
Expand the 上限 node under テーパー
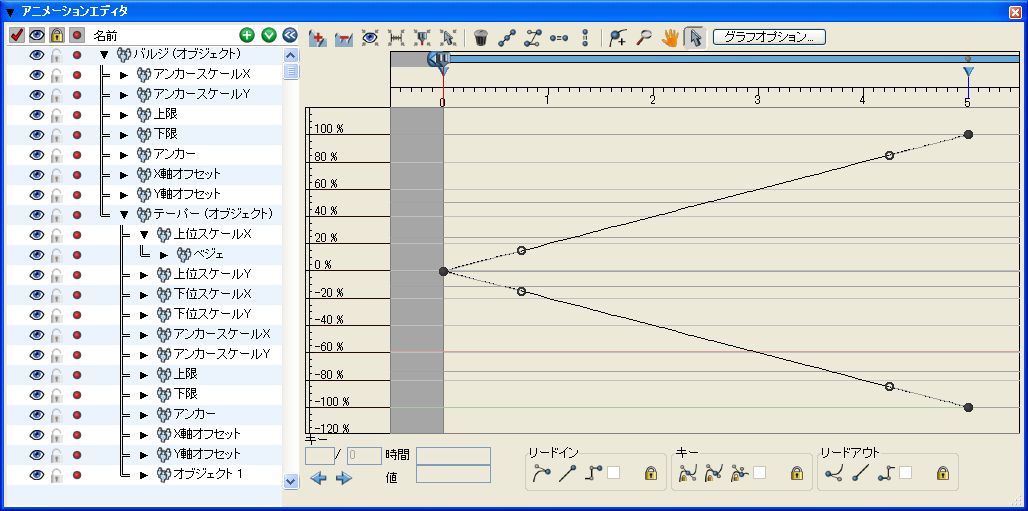[x=144, y=375]
